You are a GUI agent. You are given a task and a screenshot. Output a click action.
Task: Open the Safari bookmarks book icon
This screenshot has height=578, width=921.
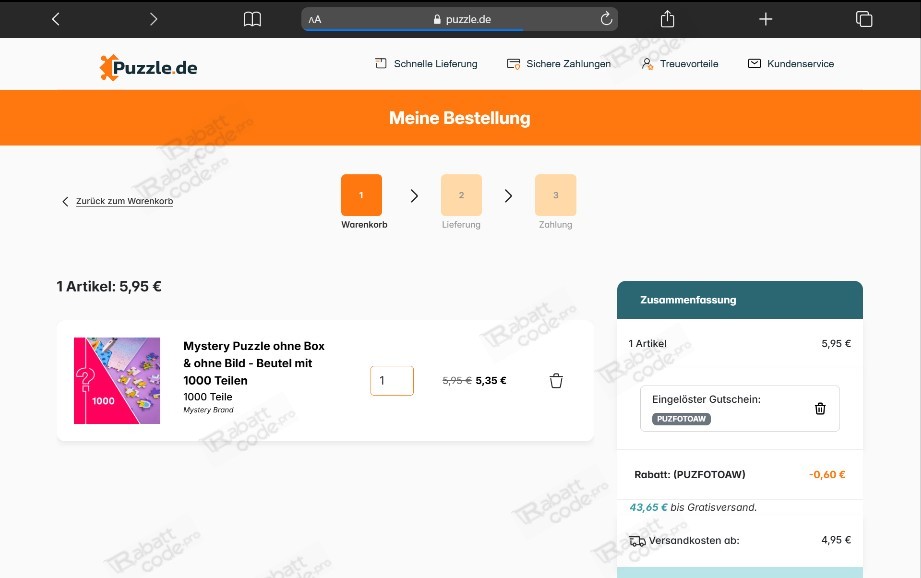253,19
